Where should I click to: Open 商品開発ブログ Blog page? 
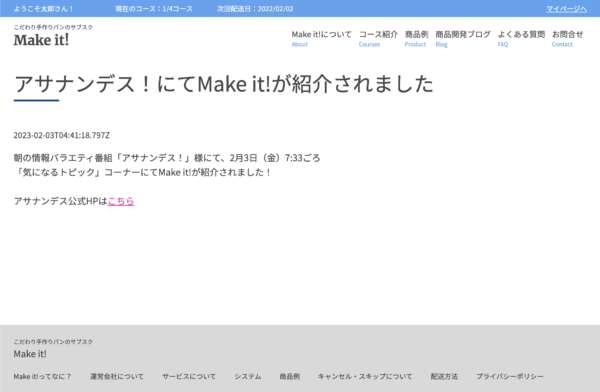[463, 39]
